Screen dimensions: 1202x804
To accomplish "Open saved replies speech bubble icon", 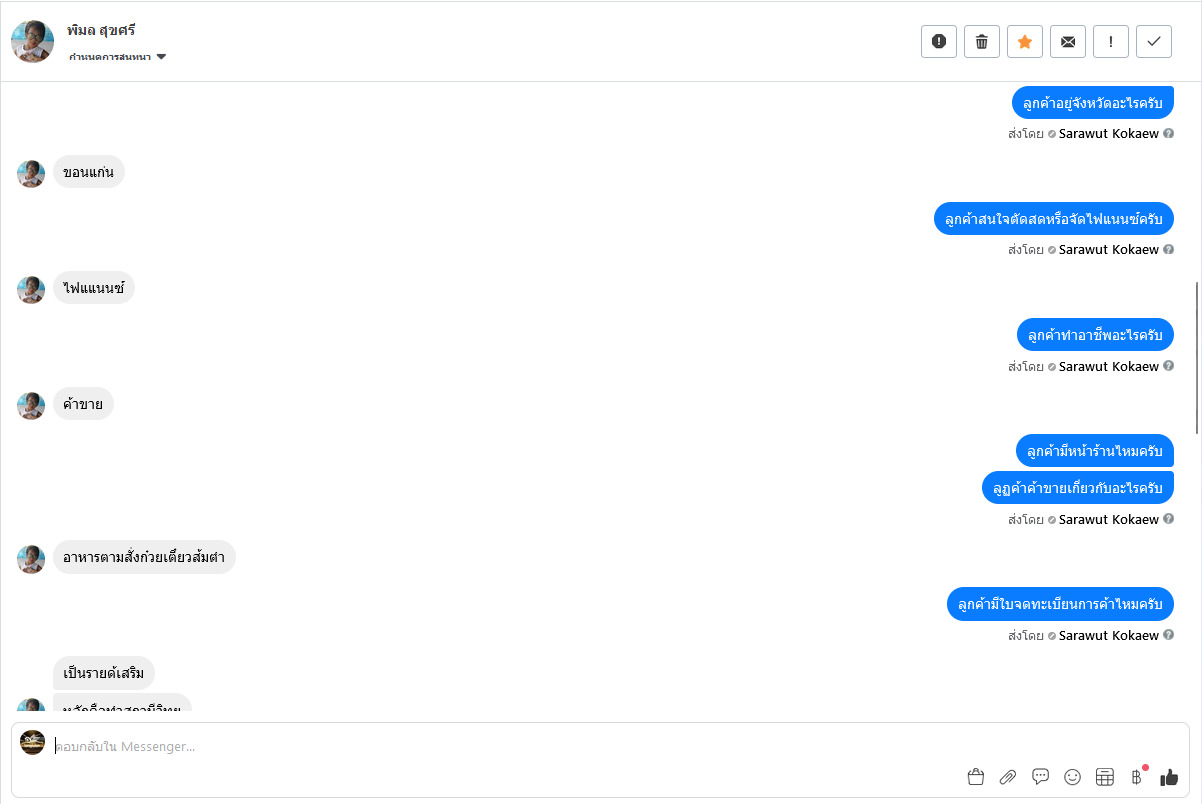I will click(1040, 776).
